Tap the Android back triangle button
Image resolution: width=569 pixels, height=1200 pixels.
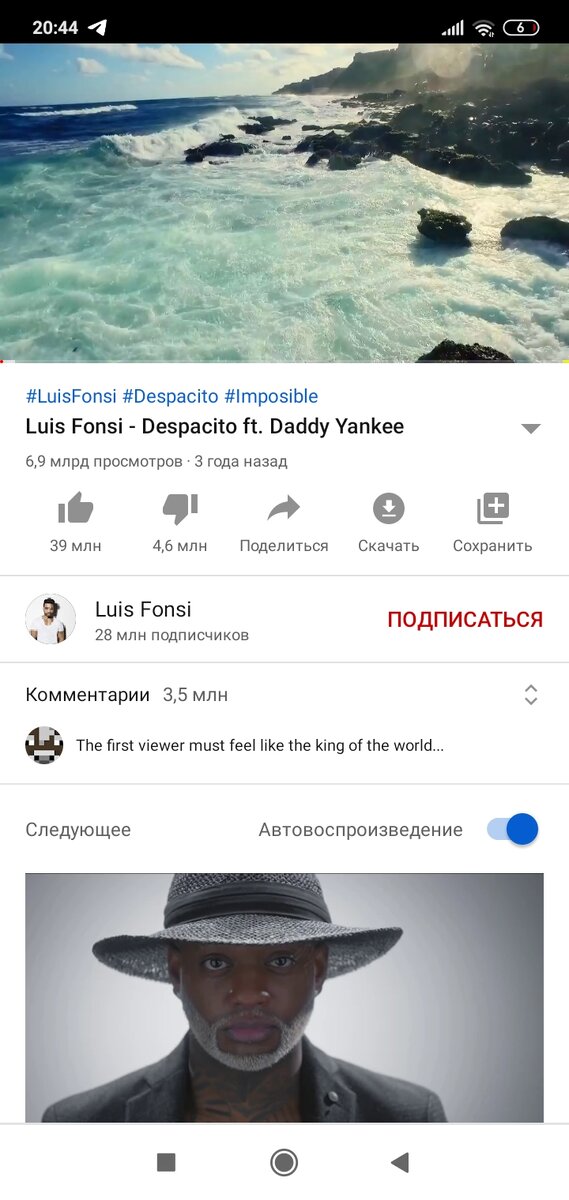(400, 1162)
